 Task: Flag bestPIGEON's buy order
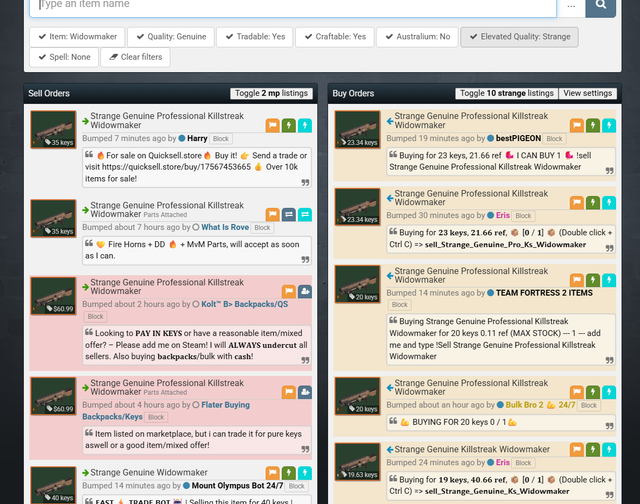(x=577, y=125)
